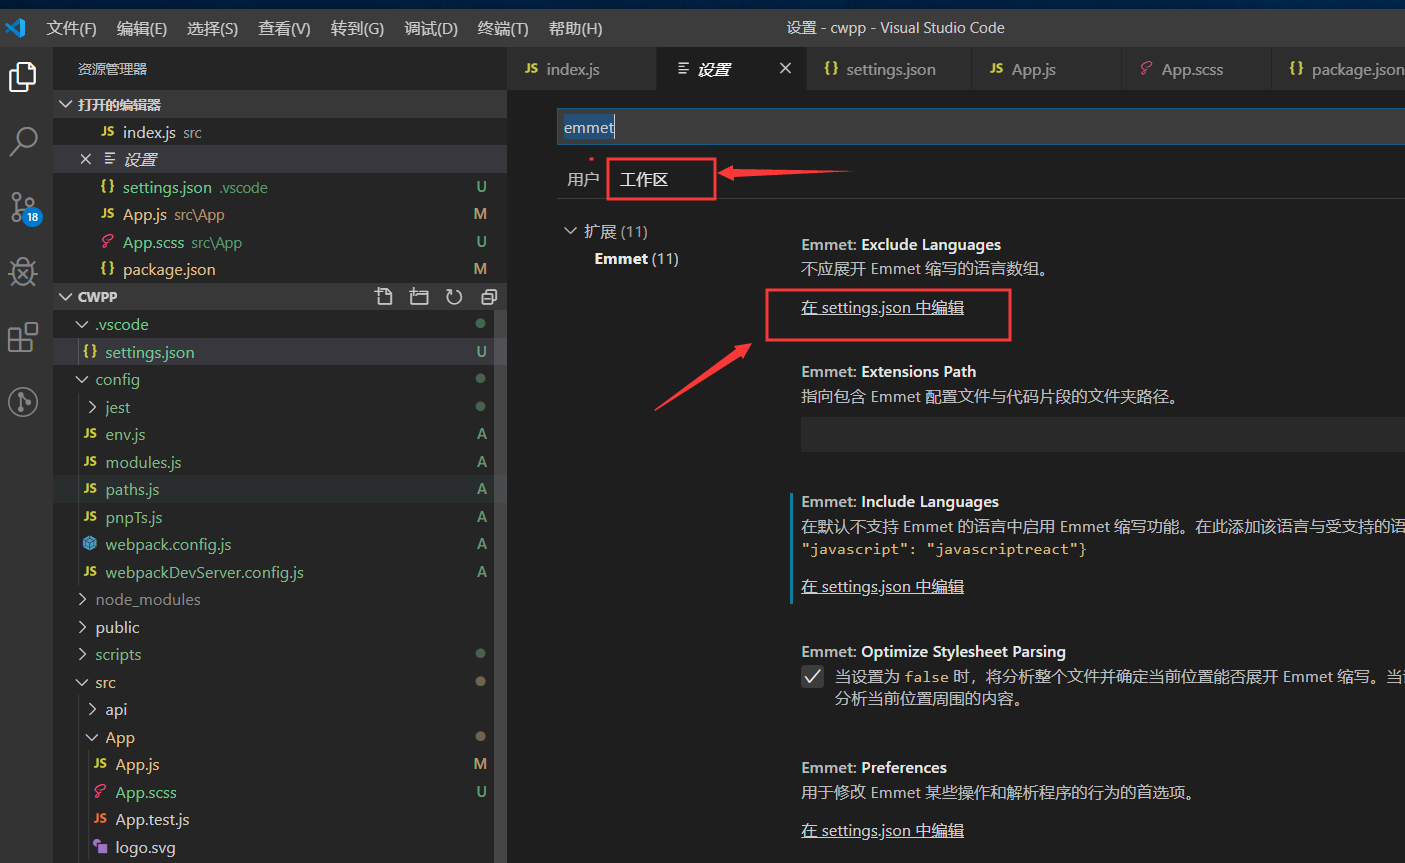Open the 编辑(E) menu
This screenshot has width=1405, height=863.
142,28
